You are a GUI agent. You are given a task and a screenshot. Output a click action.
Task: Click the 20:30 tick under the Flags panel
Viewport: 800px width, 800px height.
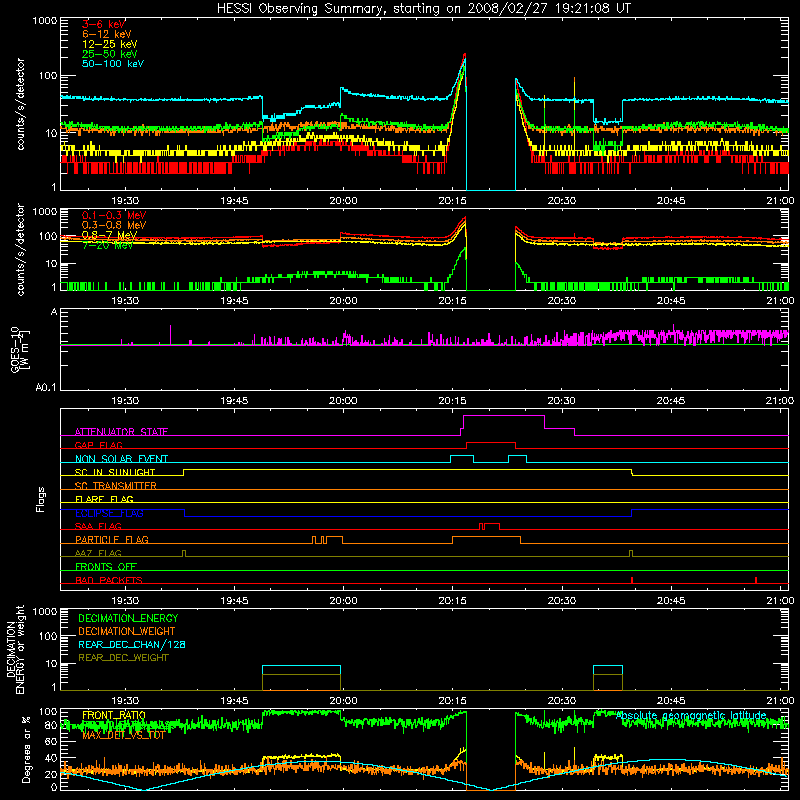562,601
